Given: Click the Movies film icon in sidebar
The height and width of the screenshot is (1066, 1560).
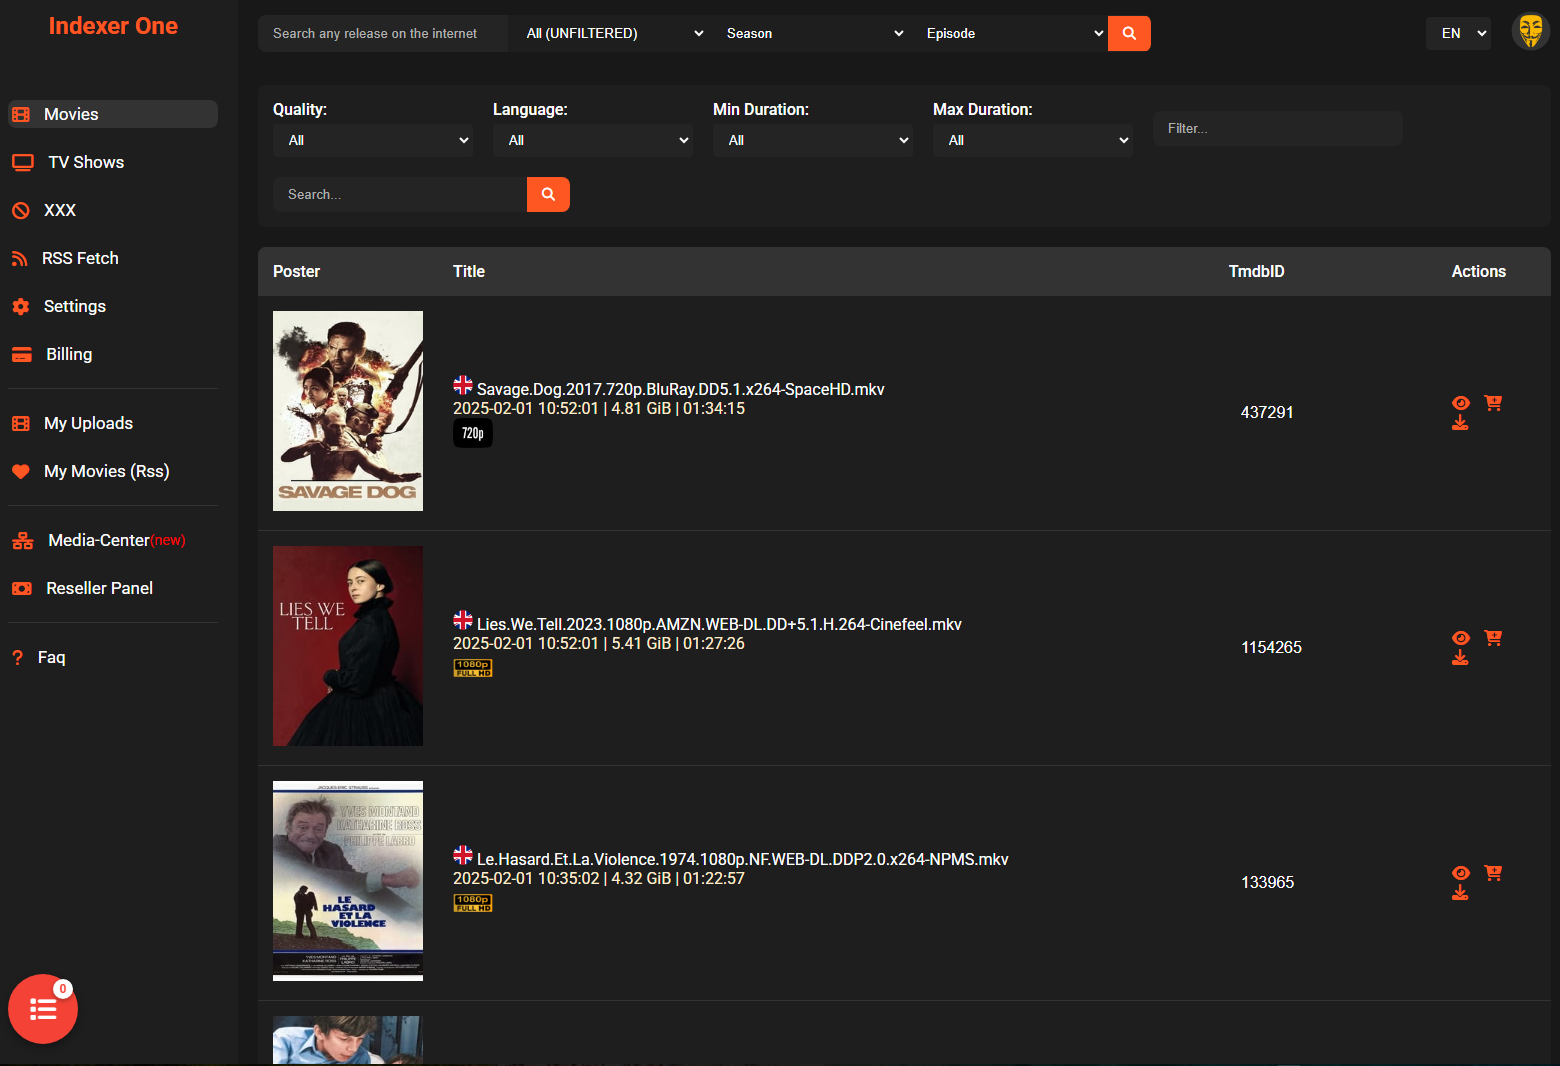Looking at the screenshot, I should pos(21,114).
